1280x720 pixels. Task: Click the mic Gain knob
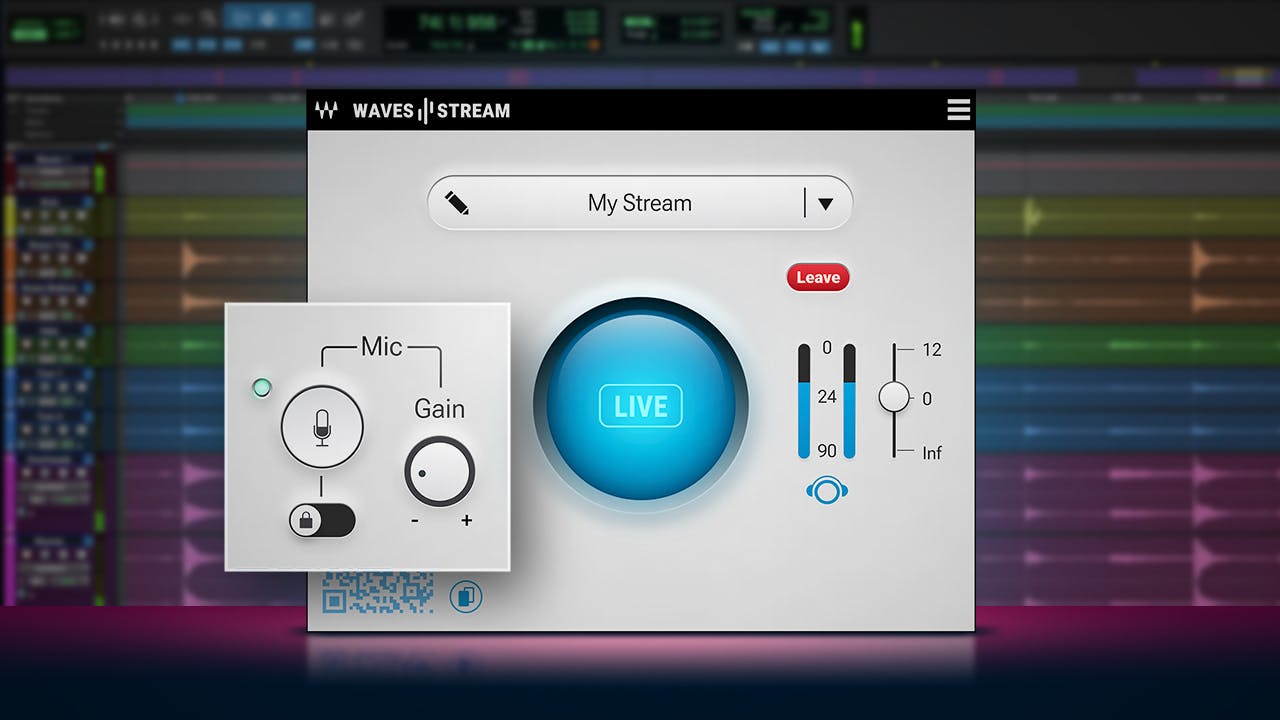pyautogui.click(x=440, y=471)
